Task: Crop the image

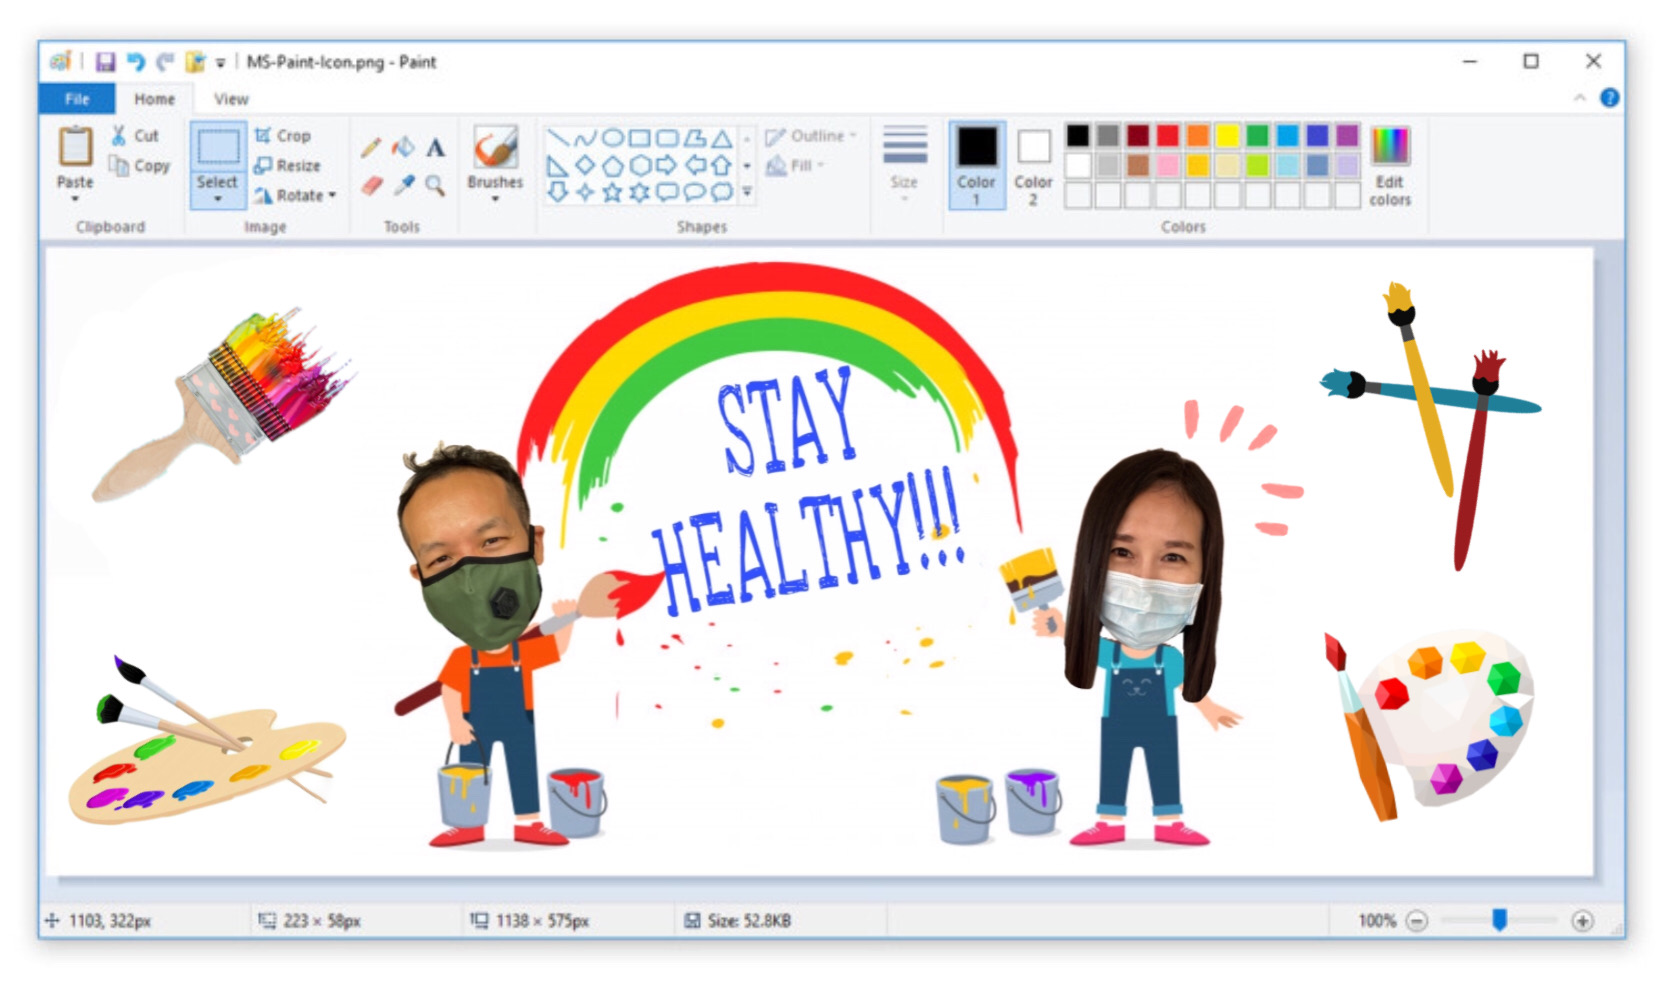Action: pyautogui.click(x=283, y=135)
